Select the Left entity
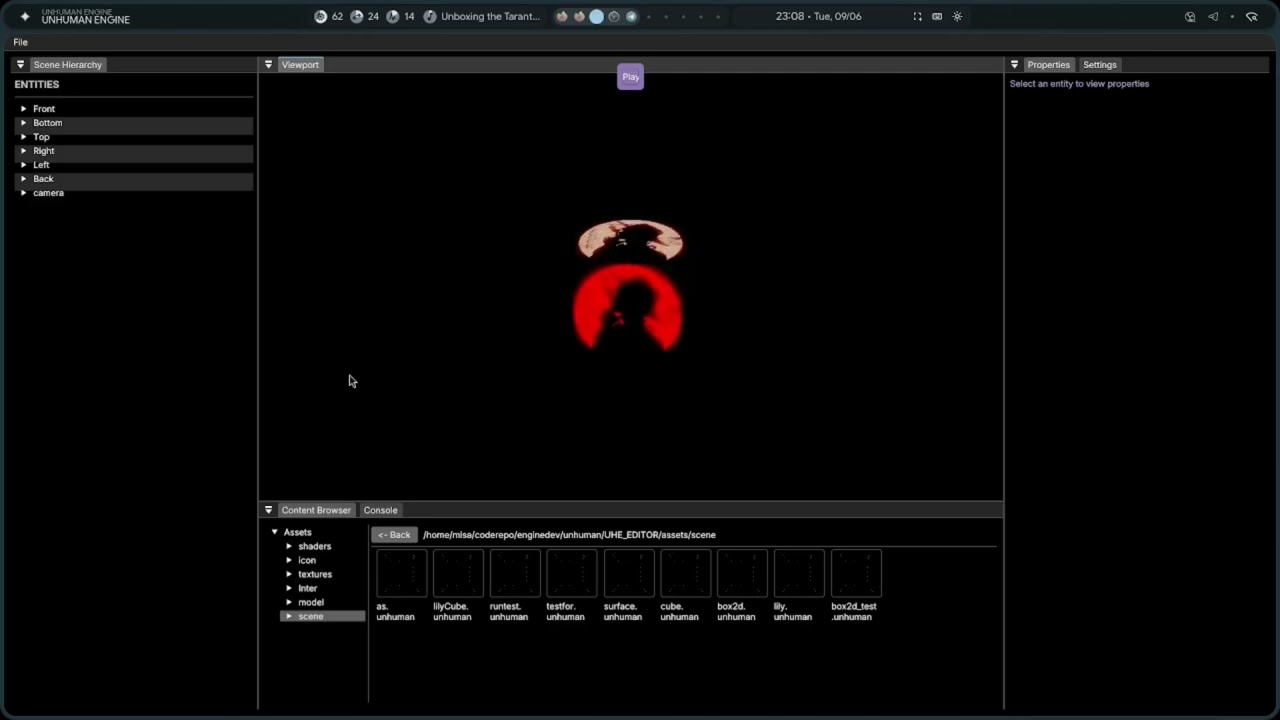1280x720 pixels. pos(41,165)
